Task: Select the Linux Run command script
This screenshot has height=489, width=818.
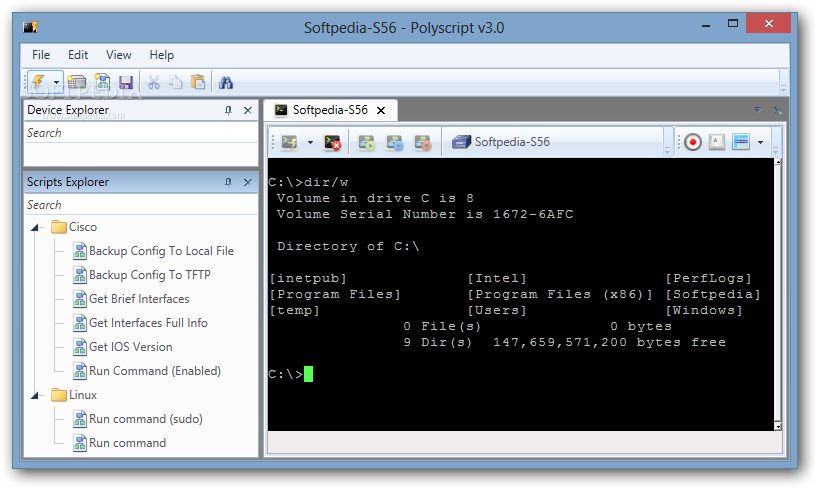Action: coord(120,443)
